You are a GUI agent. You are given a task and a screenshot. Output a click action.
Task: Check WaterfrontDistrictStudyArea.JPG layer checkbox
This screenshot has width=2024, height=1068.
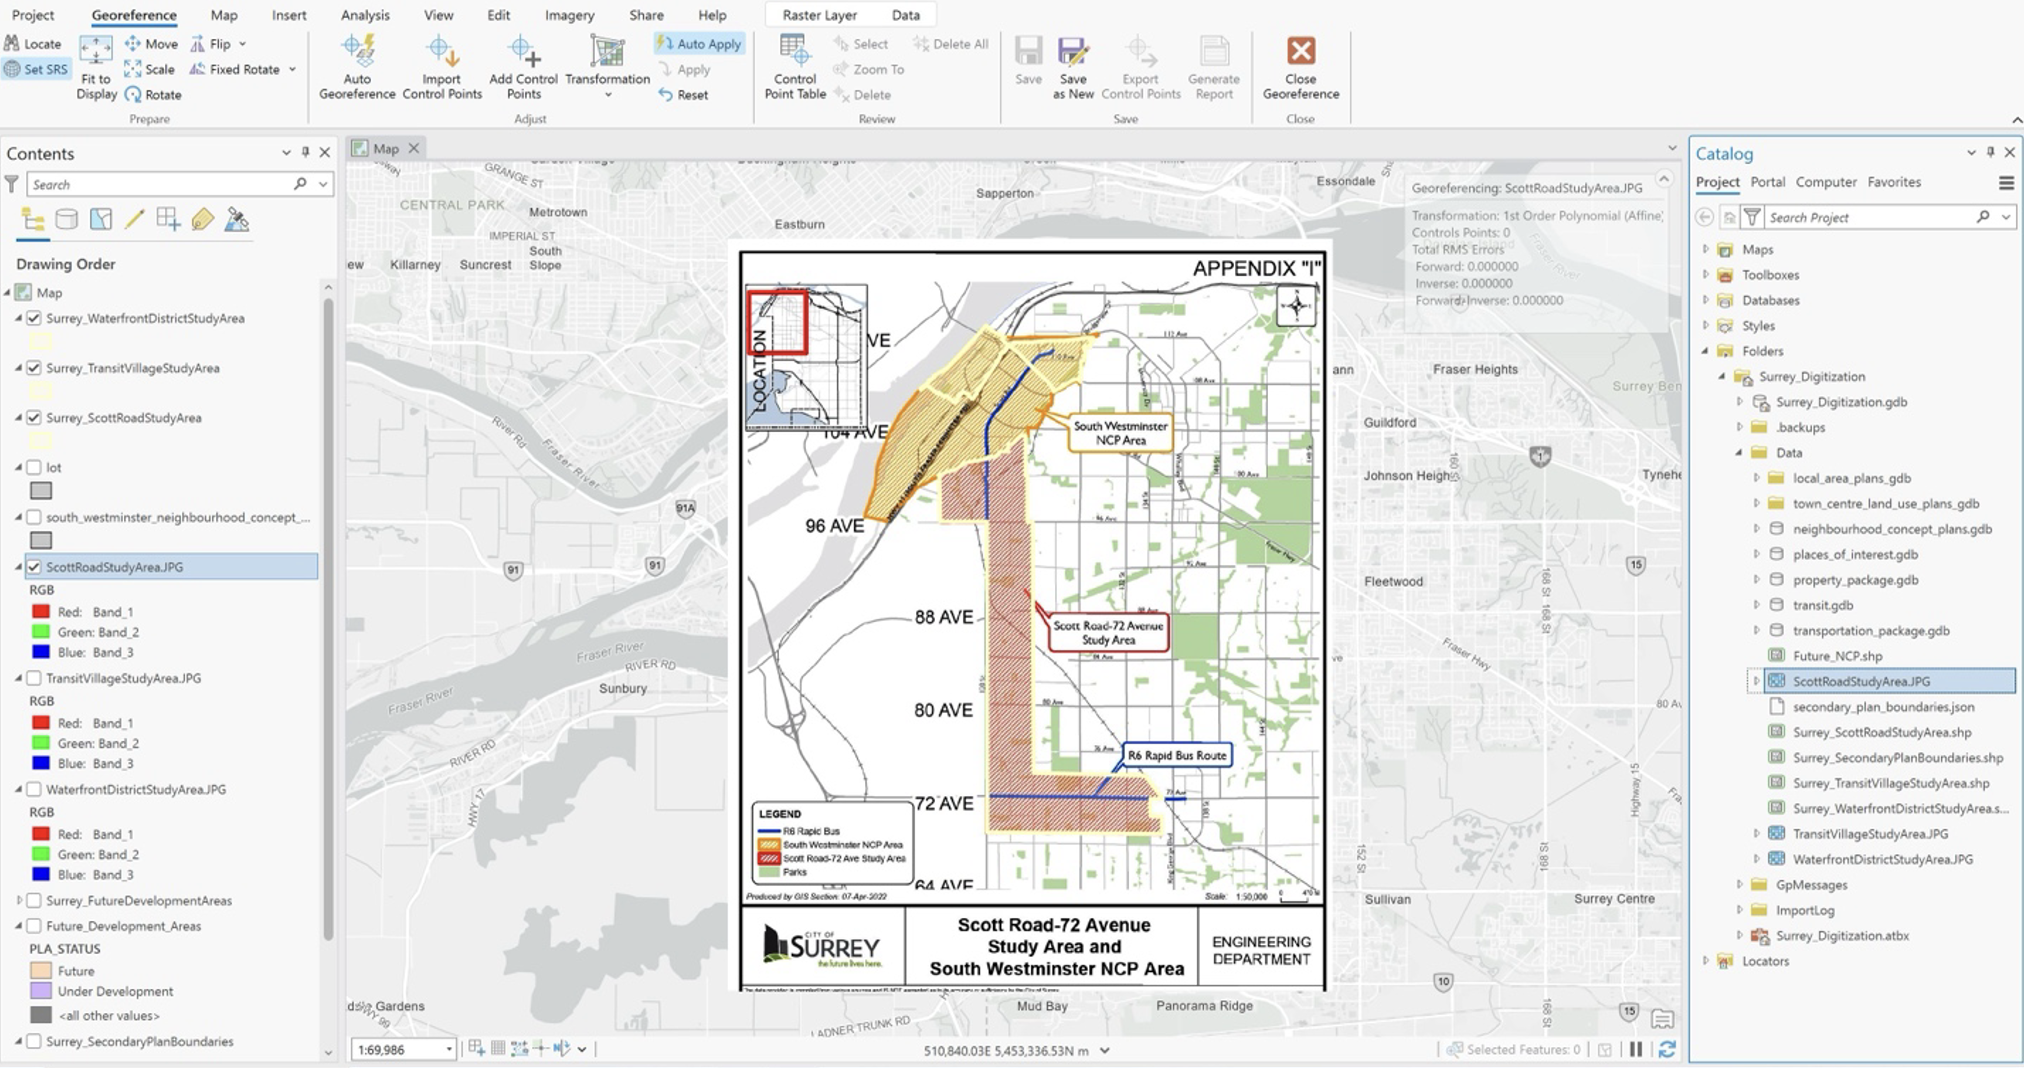point(34,789)
